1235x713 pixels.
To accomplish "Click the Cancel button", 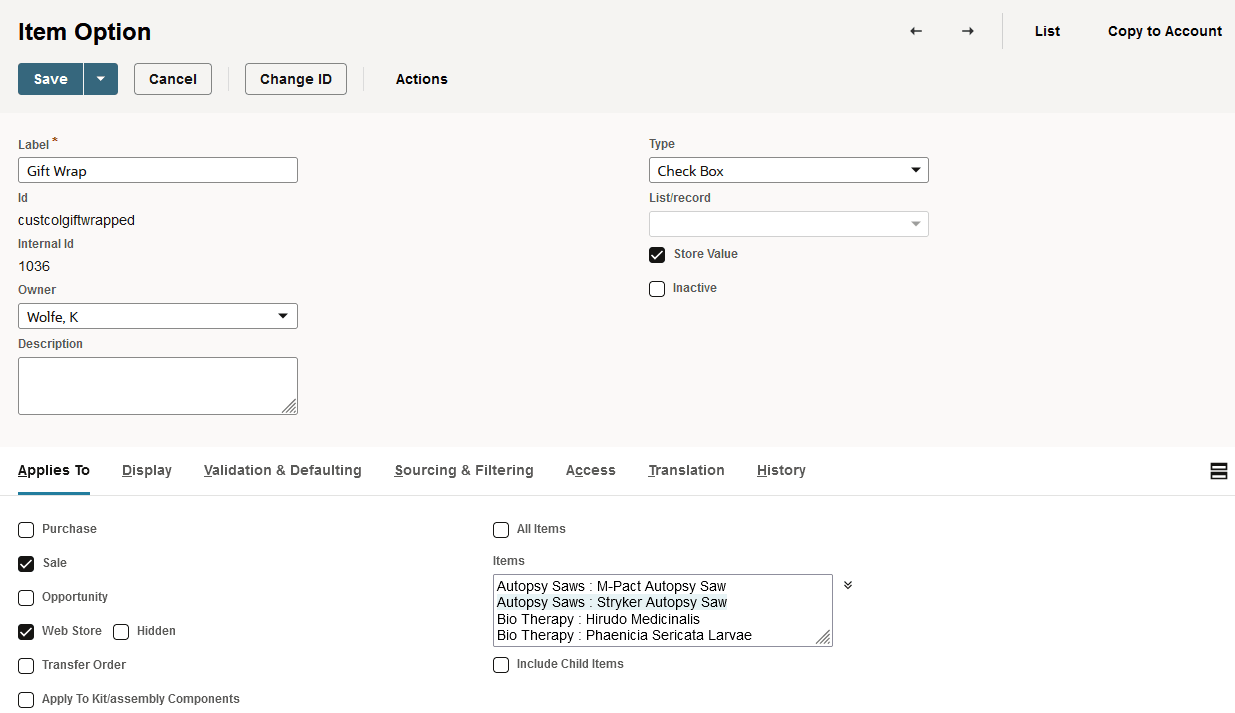I will point(173,79).
